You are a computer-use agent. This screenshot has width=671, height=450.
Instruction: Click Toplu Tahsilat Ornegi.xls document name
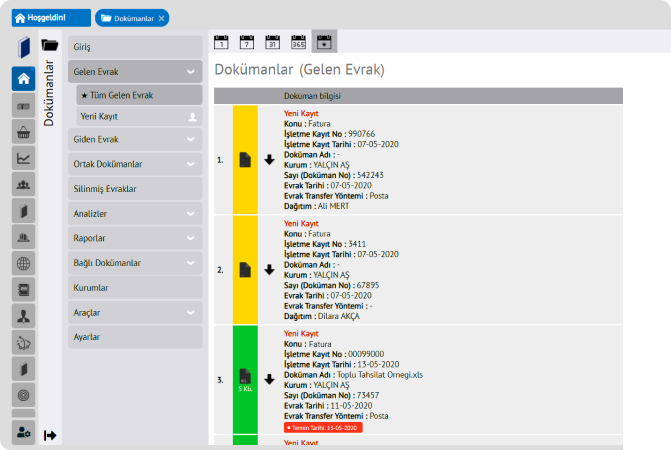(x=380, y=375)
